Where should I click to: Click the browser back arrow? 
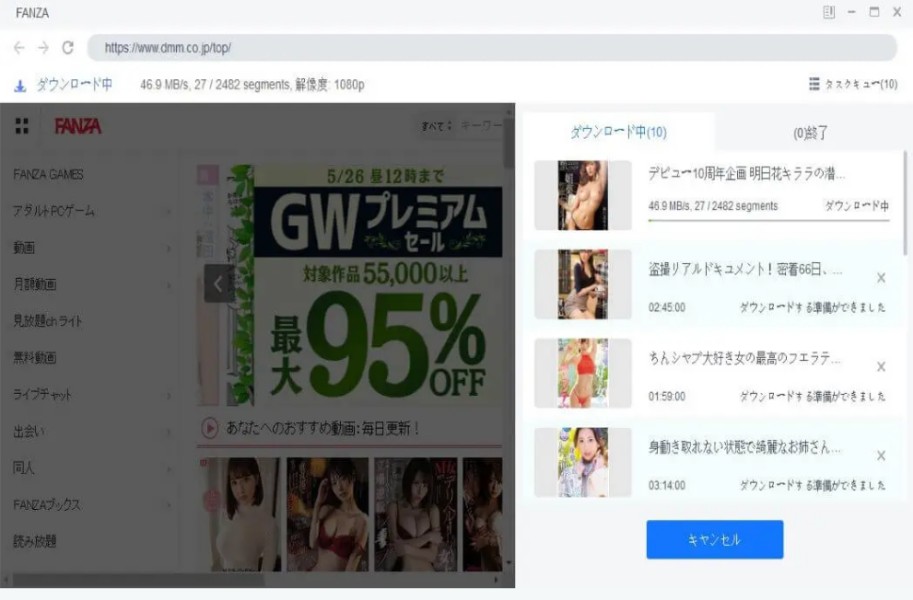[x=20, y=47]
